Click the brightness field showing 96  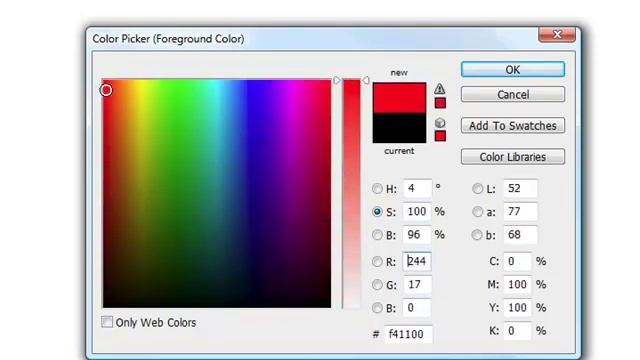point(417,235)
